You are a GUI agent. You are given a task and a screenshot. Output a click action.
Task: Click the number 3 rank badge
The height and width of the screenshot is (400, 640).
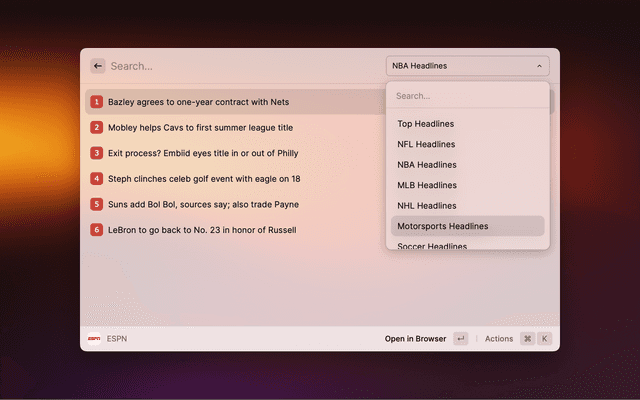97,153
